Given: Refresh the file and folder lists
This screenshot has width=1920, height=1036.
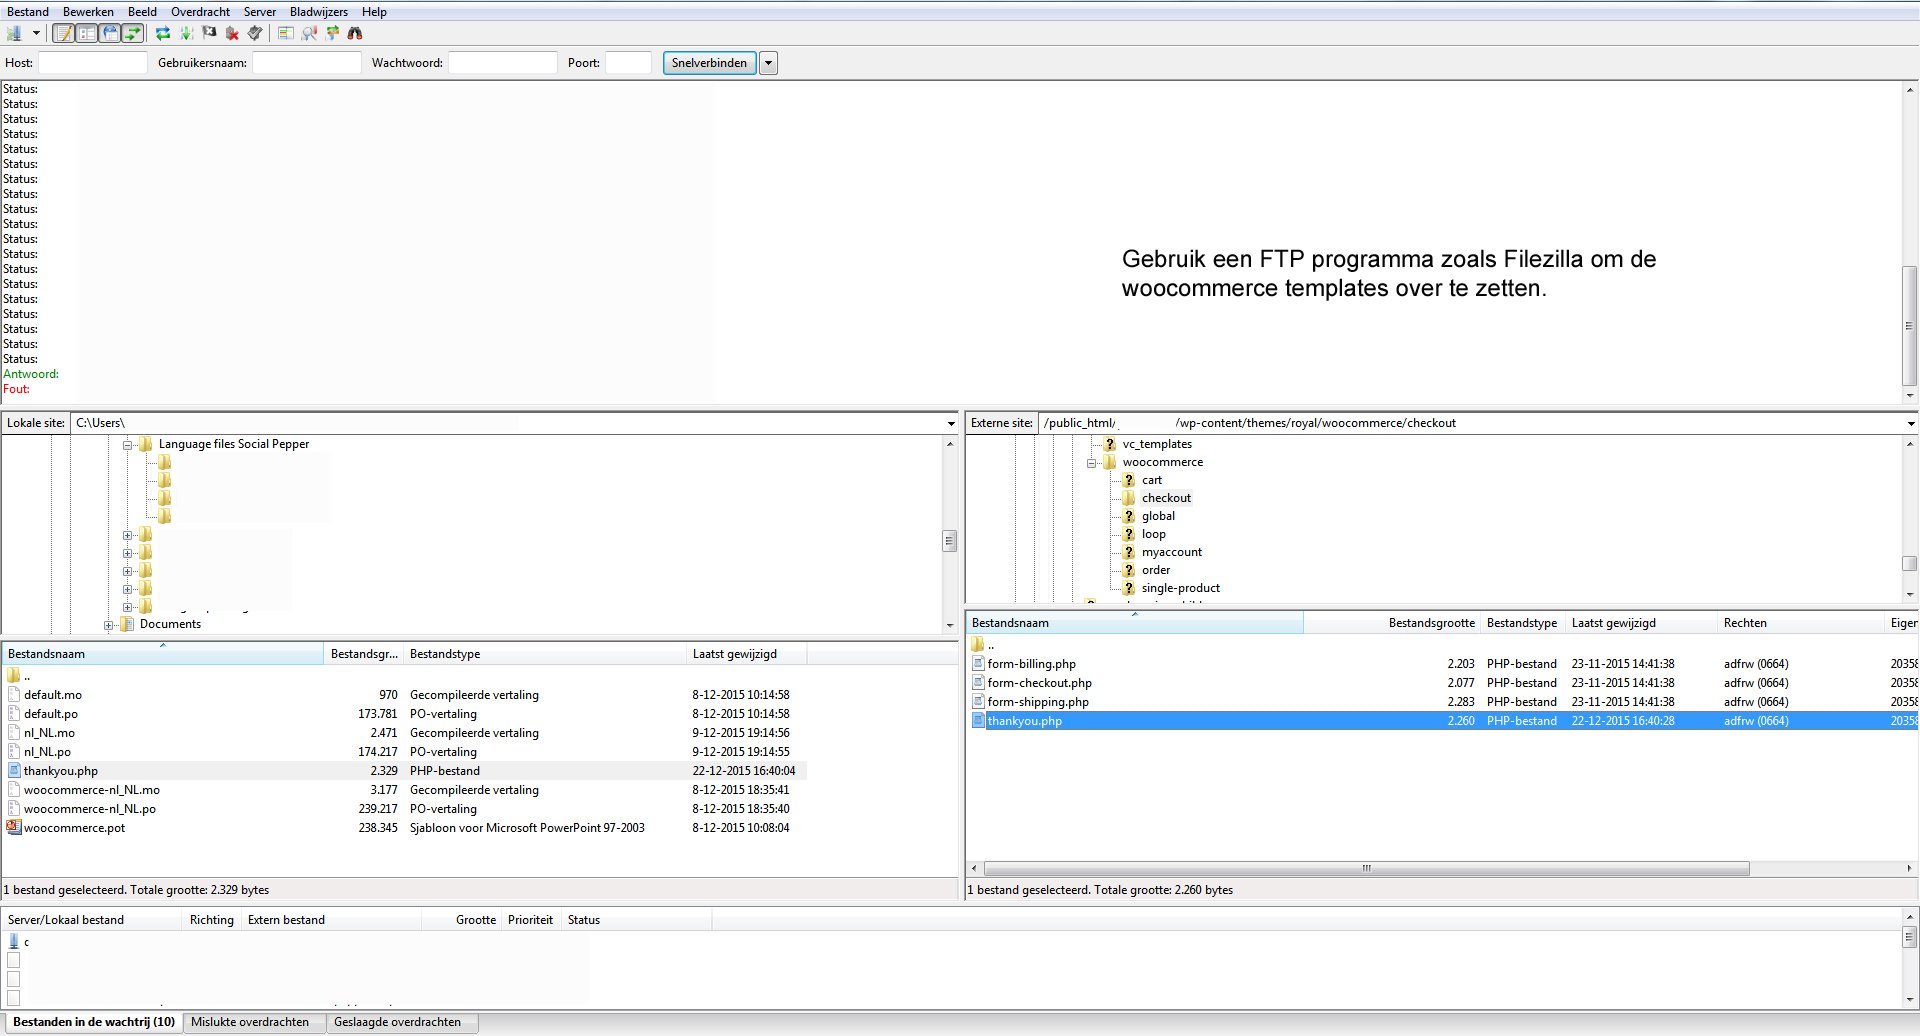Looking at the screenshot, I should coord(162,33).
